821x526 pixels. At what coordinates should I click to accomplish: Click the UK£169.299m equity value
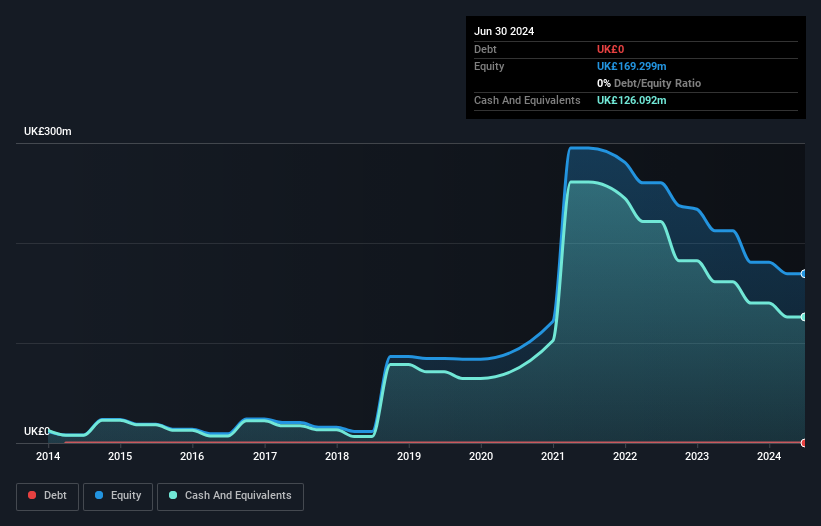pyautogui.click(x=631, y=66)
